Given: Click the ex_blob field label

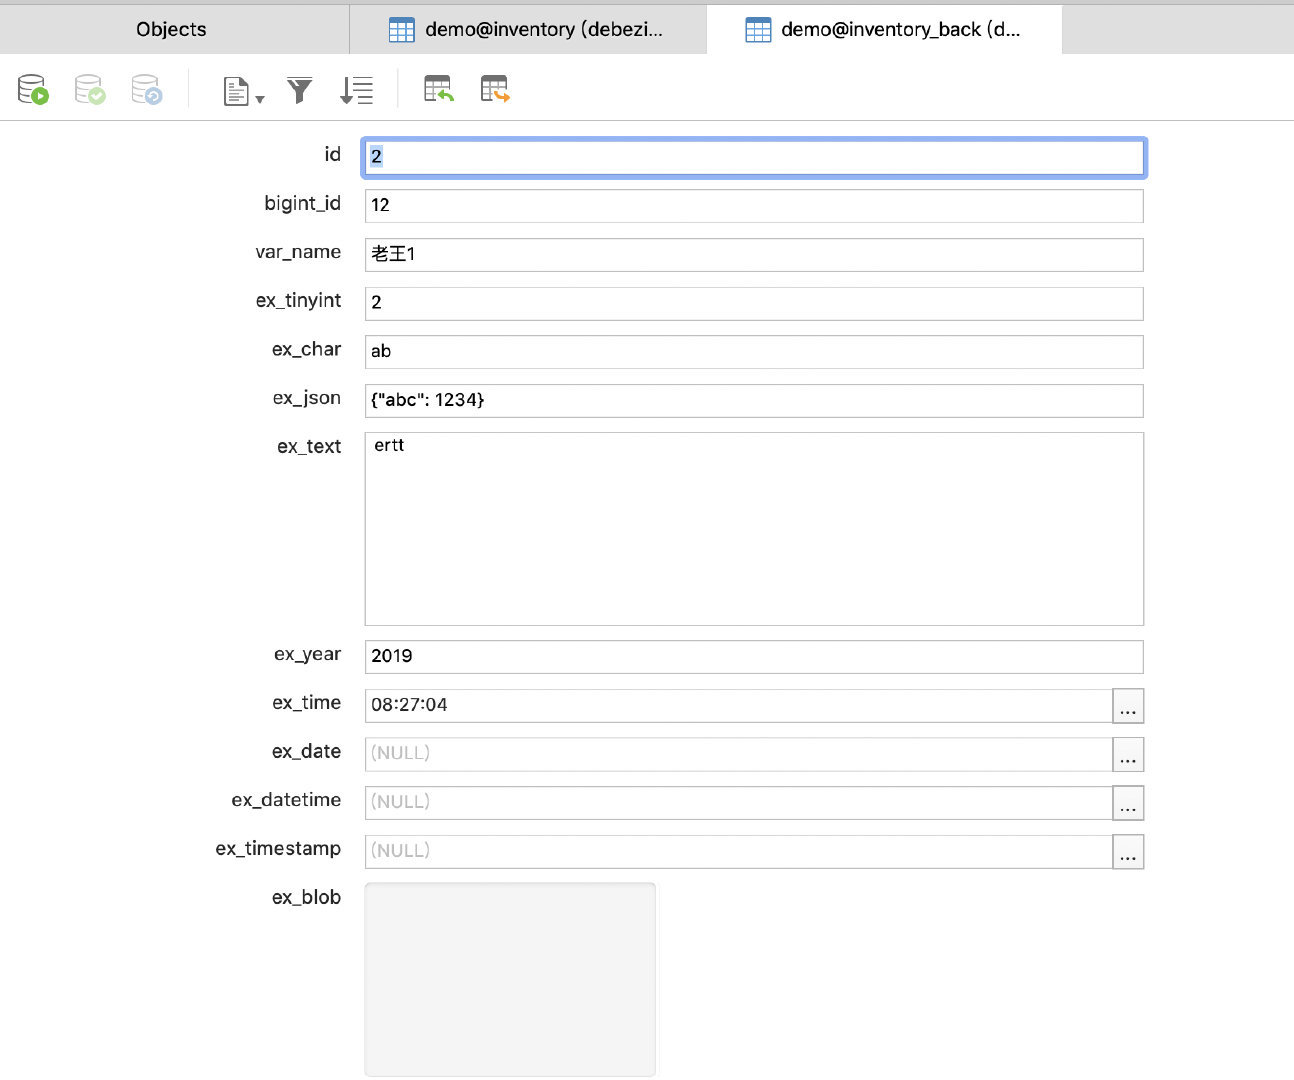Looking at the screenshot, I should tap(306, 898).
